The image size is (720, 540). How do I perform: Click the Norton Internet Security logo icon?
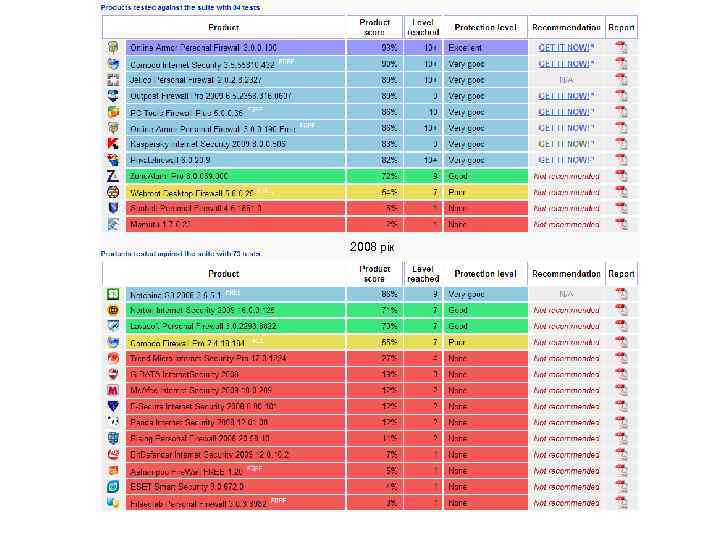pyautogui.click(x=113, y=310)
